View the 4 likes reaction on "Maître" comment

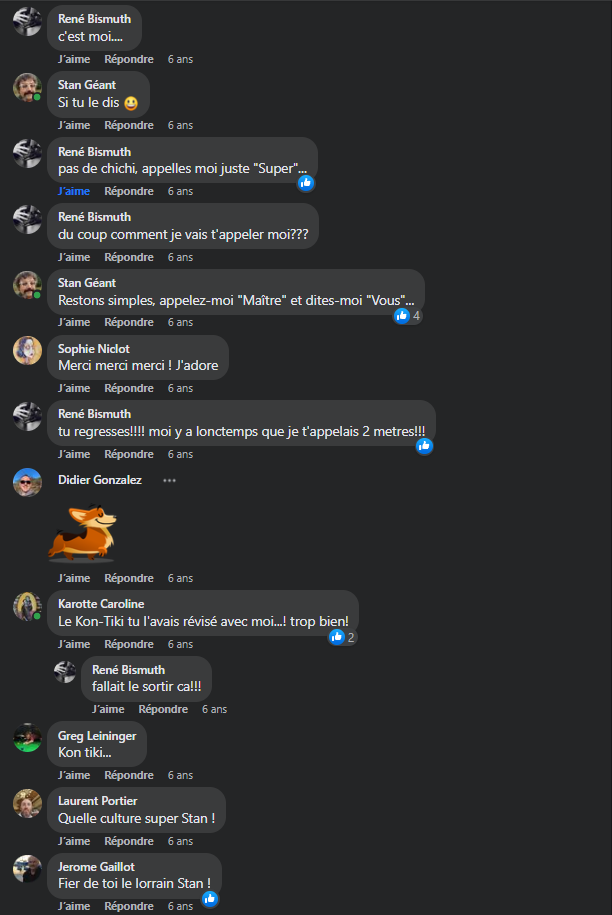coord(407,316)
